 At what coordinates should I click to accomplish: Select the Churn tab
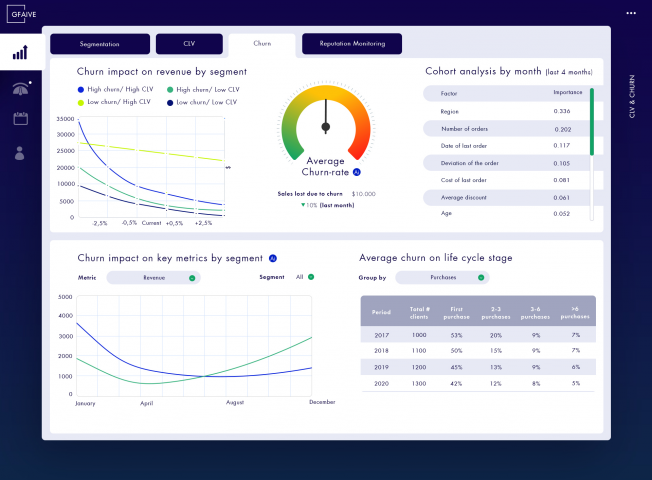[x=262, y=44]
